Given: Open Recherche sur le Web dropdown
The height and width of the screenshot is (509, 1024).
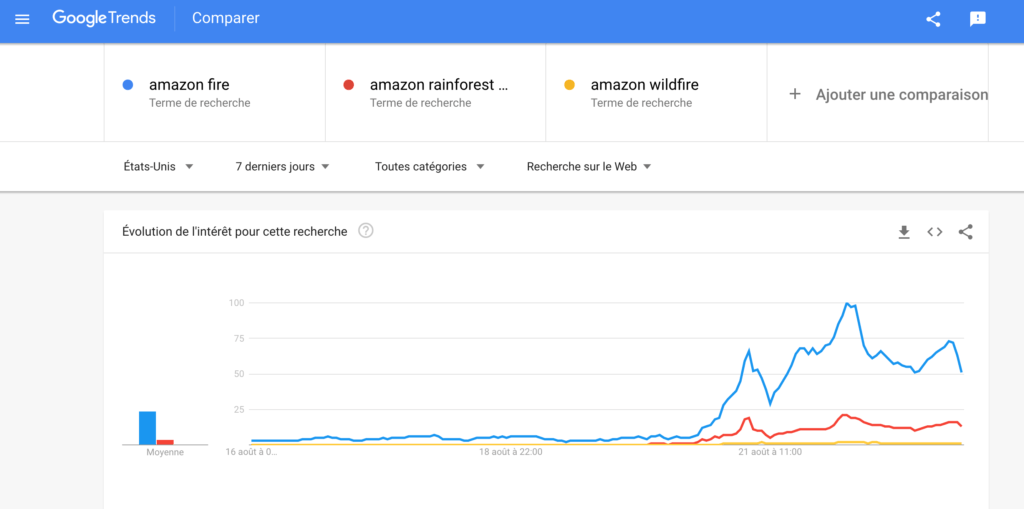Looking at the screenshot, I should pyautogui.click(x=588, y=167).
